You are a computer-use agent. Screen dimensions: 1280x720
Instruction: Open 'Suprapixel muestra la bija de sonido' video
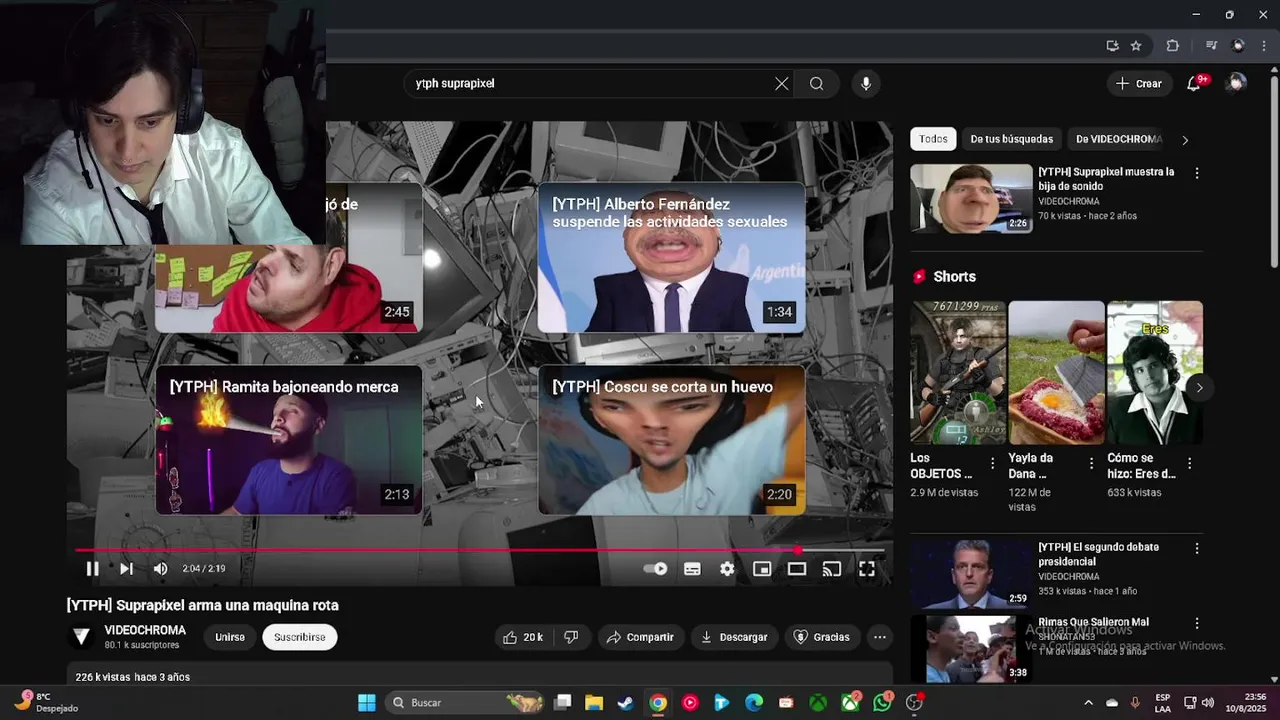1106,179
